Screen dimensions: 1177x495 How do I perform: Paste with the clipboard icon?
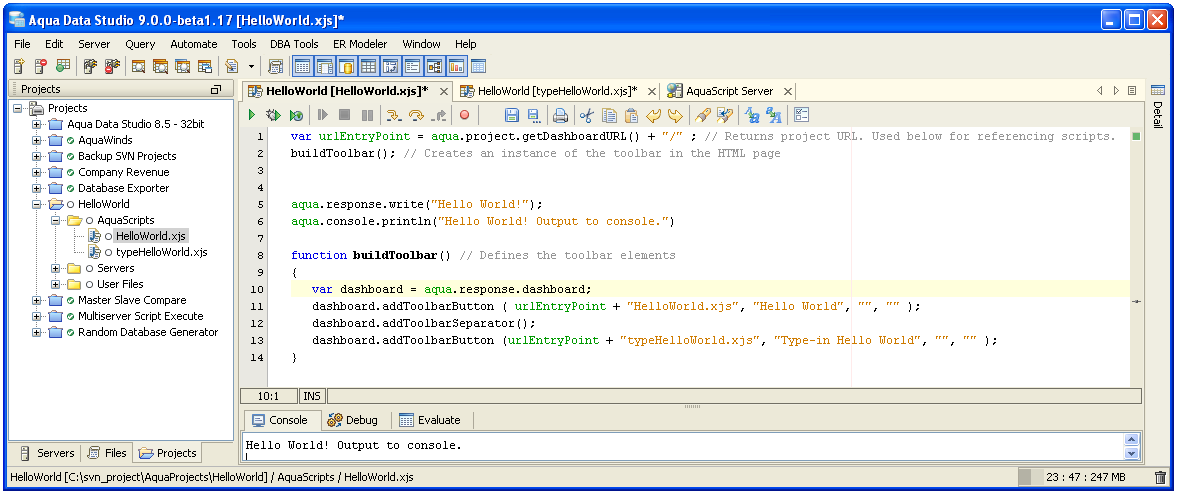(x=631, y=115)
